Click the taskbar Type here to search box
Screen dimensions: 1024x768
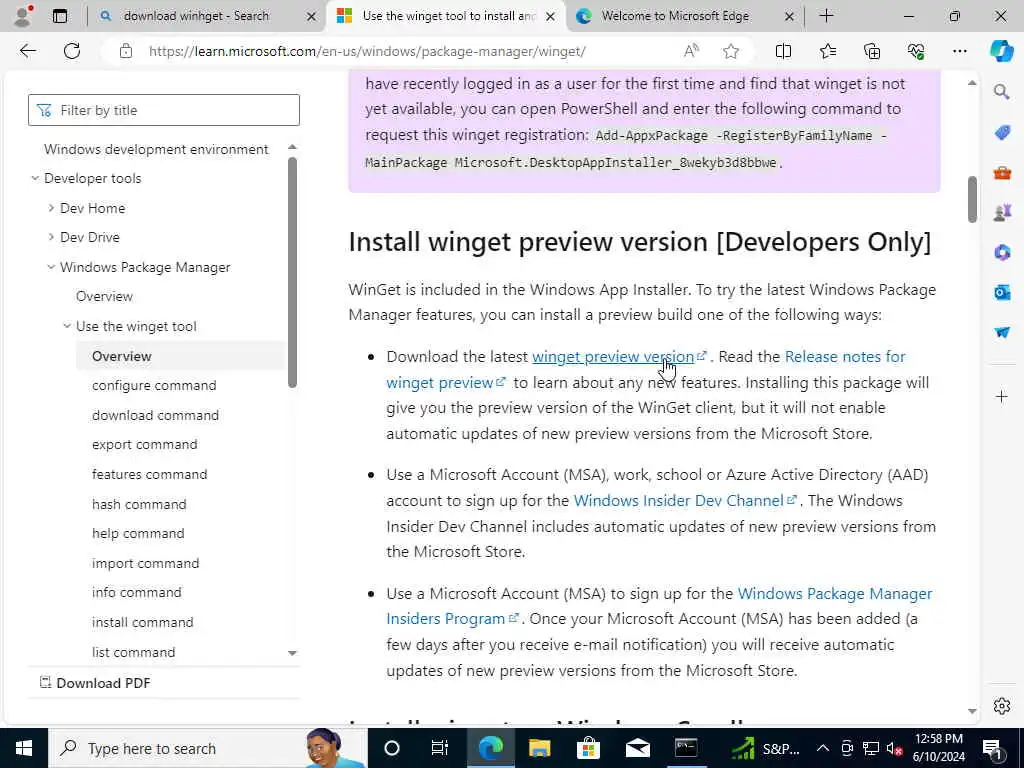click(206, 748)
